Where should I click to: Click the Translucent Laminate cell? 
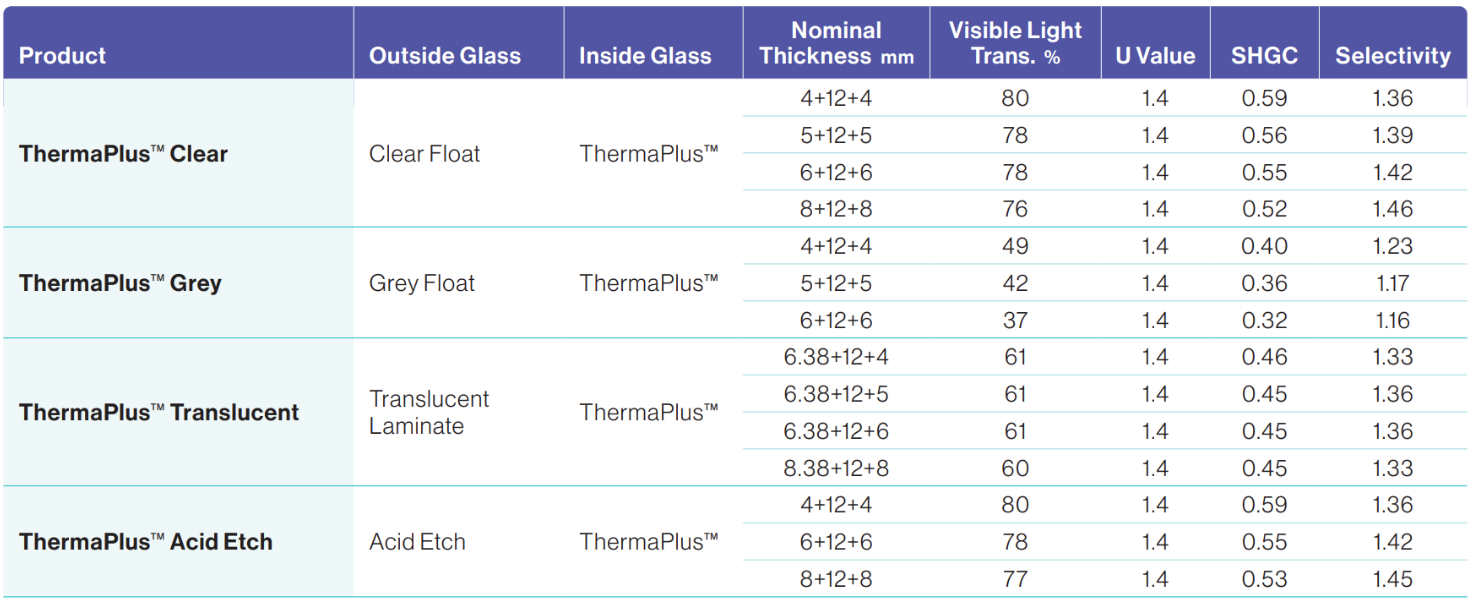pyautogui.click(x=429, y=412)
